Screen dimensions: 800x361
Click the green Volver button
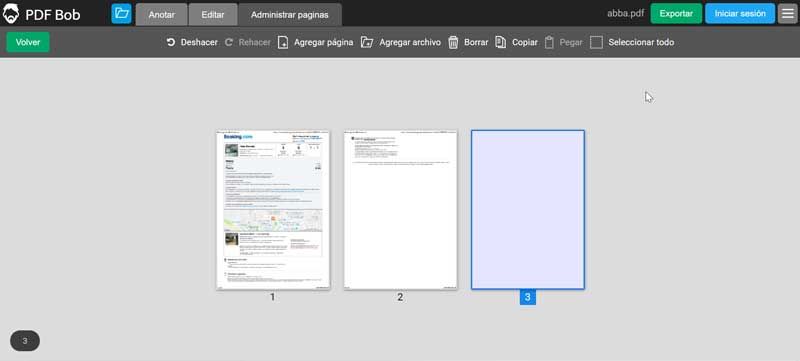tap(28, 42)
